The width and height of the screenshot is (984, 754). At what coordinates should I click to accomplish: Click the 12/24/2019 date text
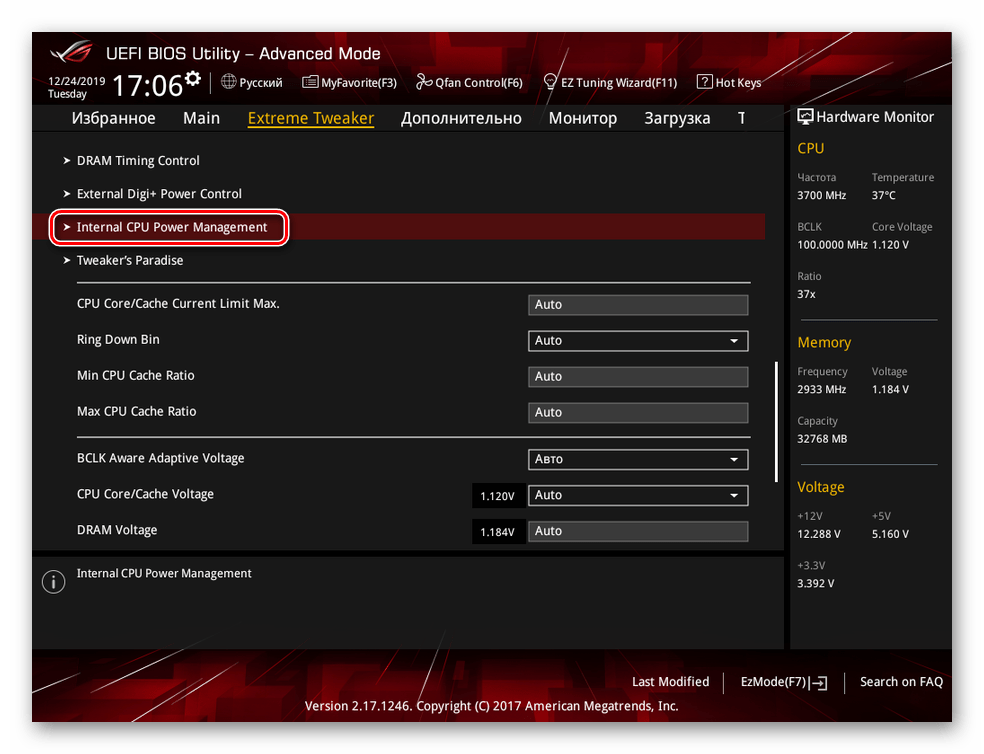click(77, 81)
